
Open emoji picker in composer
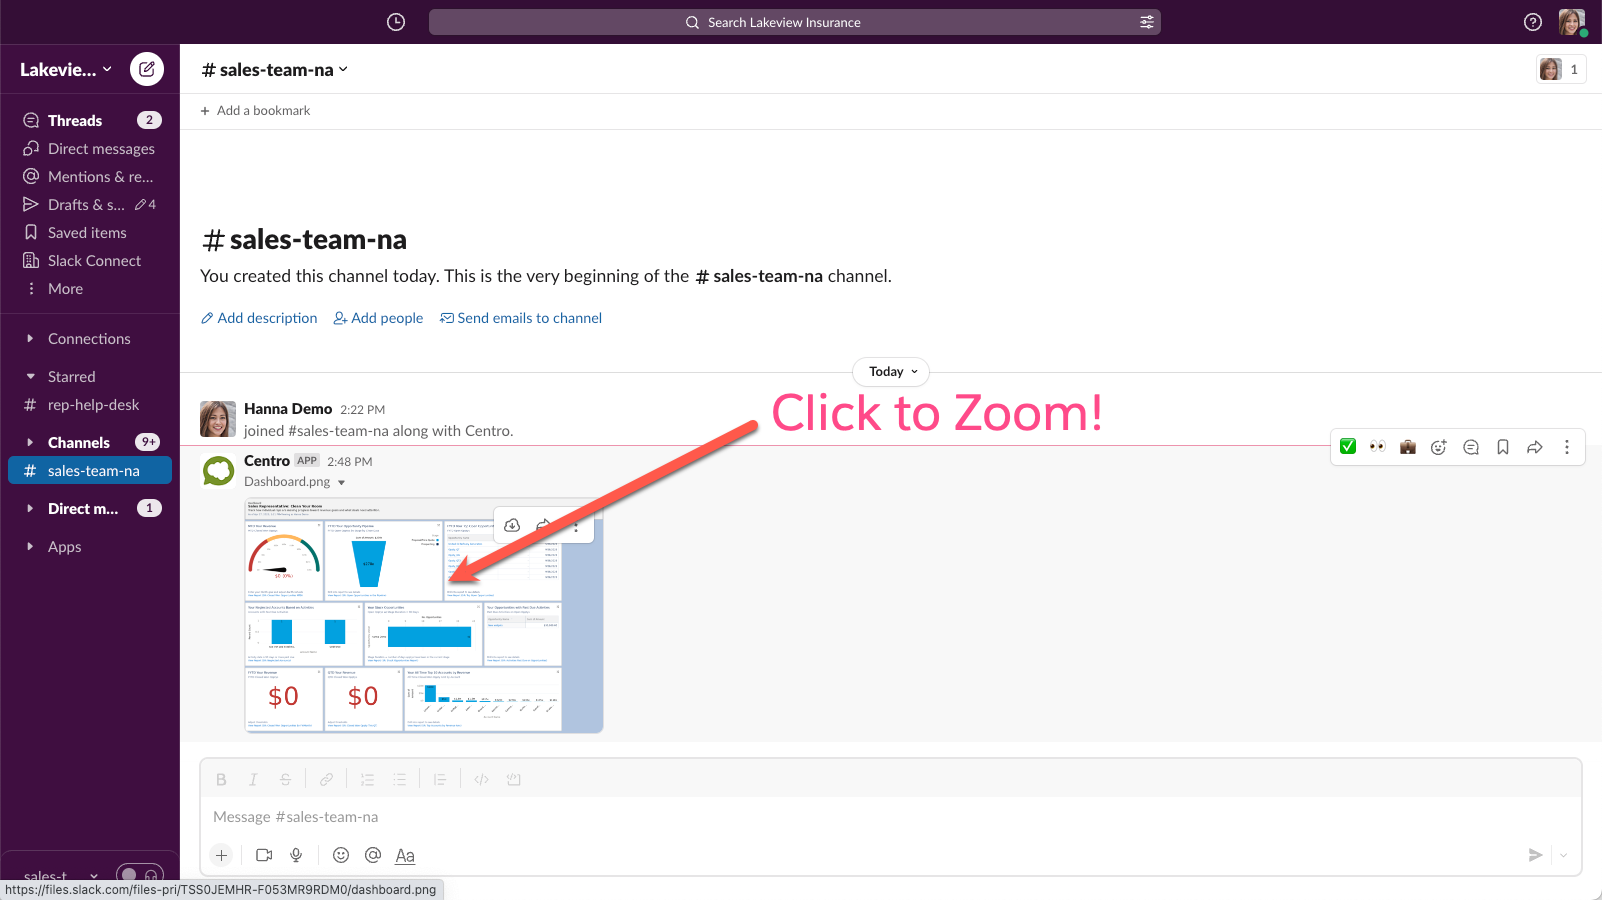pyautogui.click(x=341, y=855)
